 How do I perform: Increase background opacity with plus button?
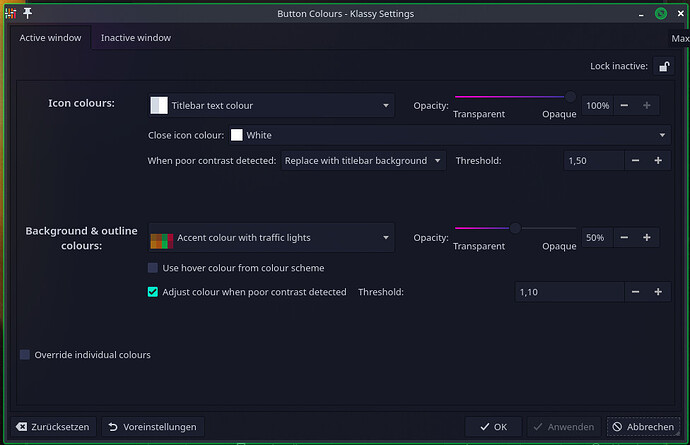point(647,237)
